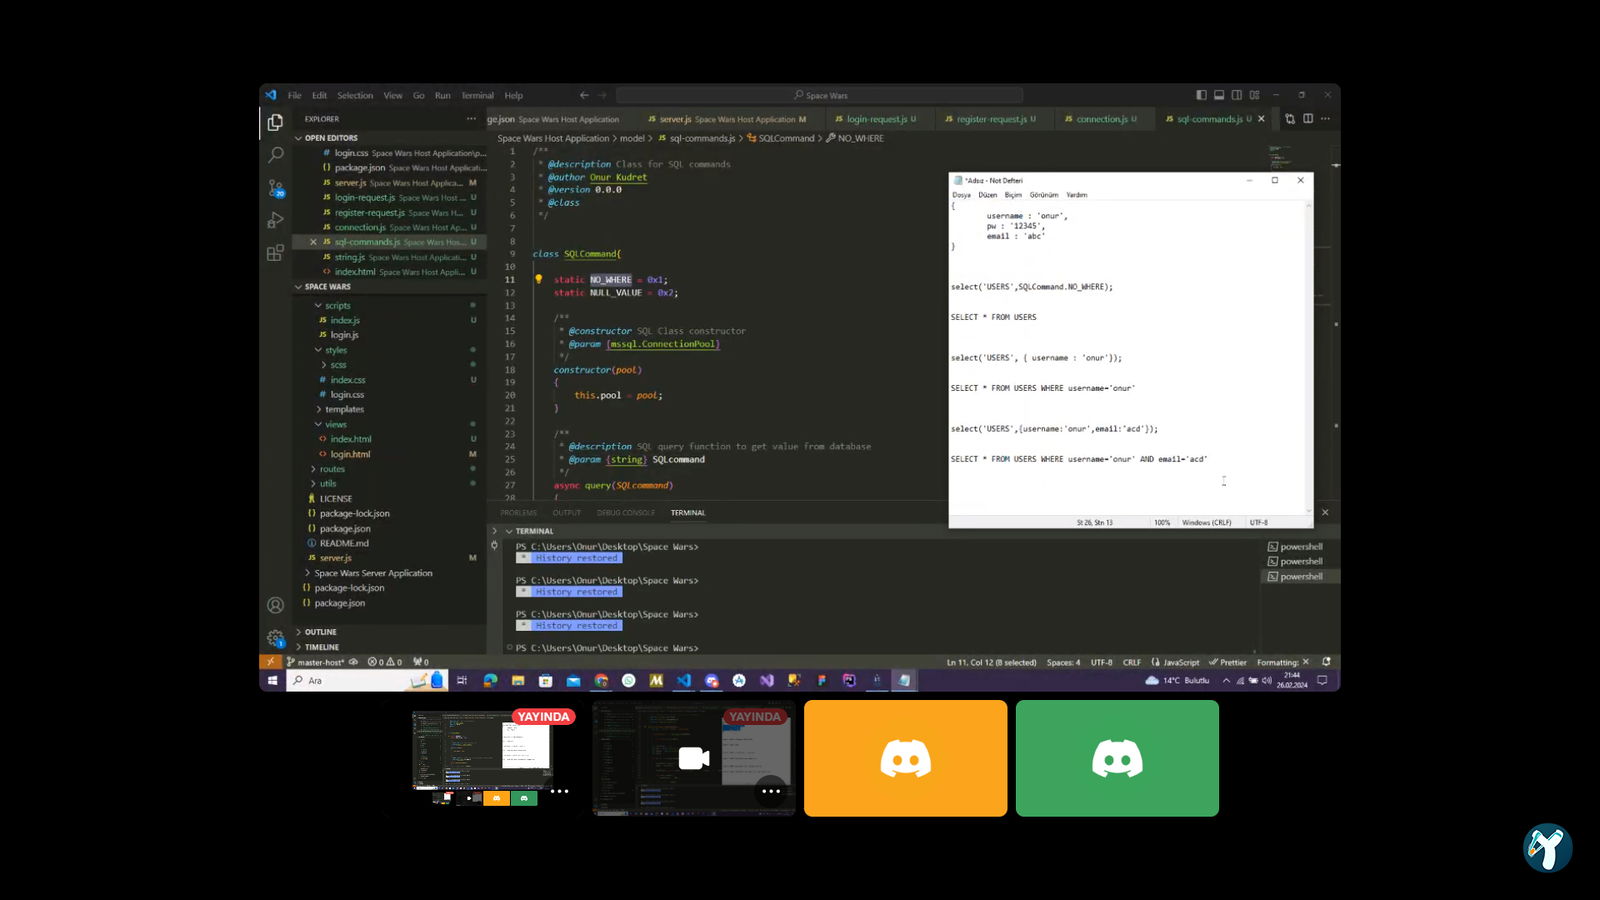Click the remote window indicator in status bar

pyautogui.click(x=270, y=662)
